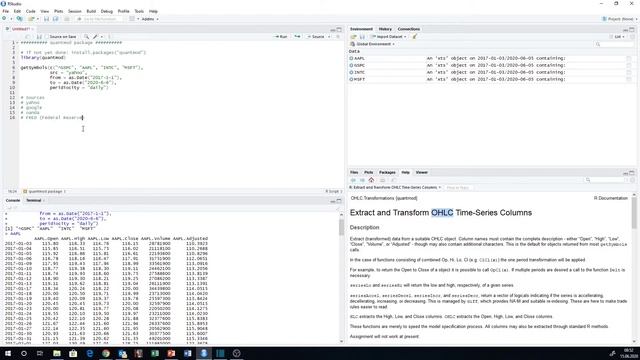Open the Global Environment dropdown
The width and height of the screenshot is (640, 360).
[x=372, y=44]
